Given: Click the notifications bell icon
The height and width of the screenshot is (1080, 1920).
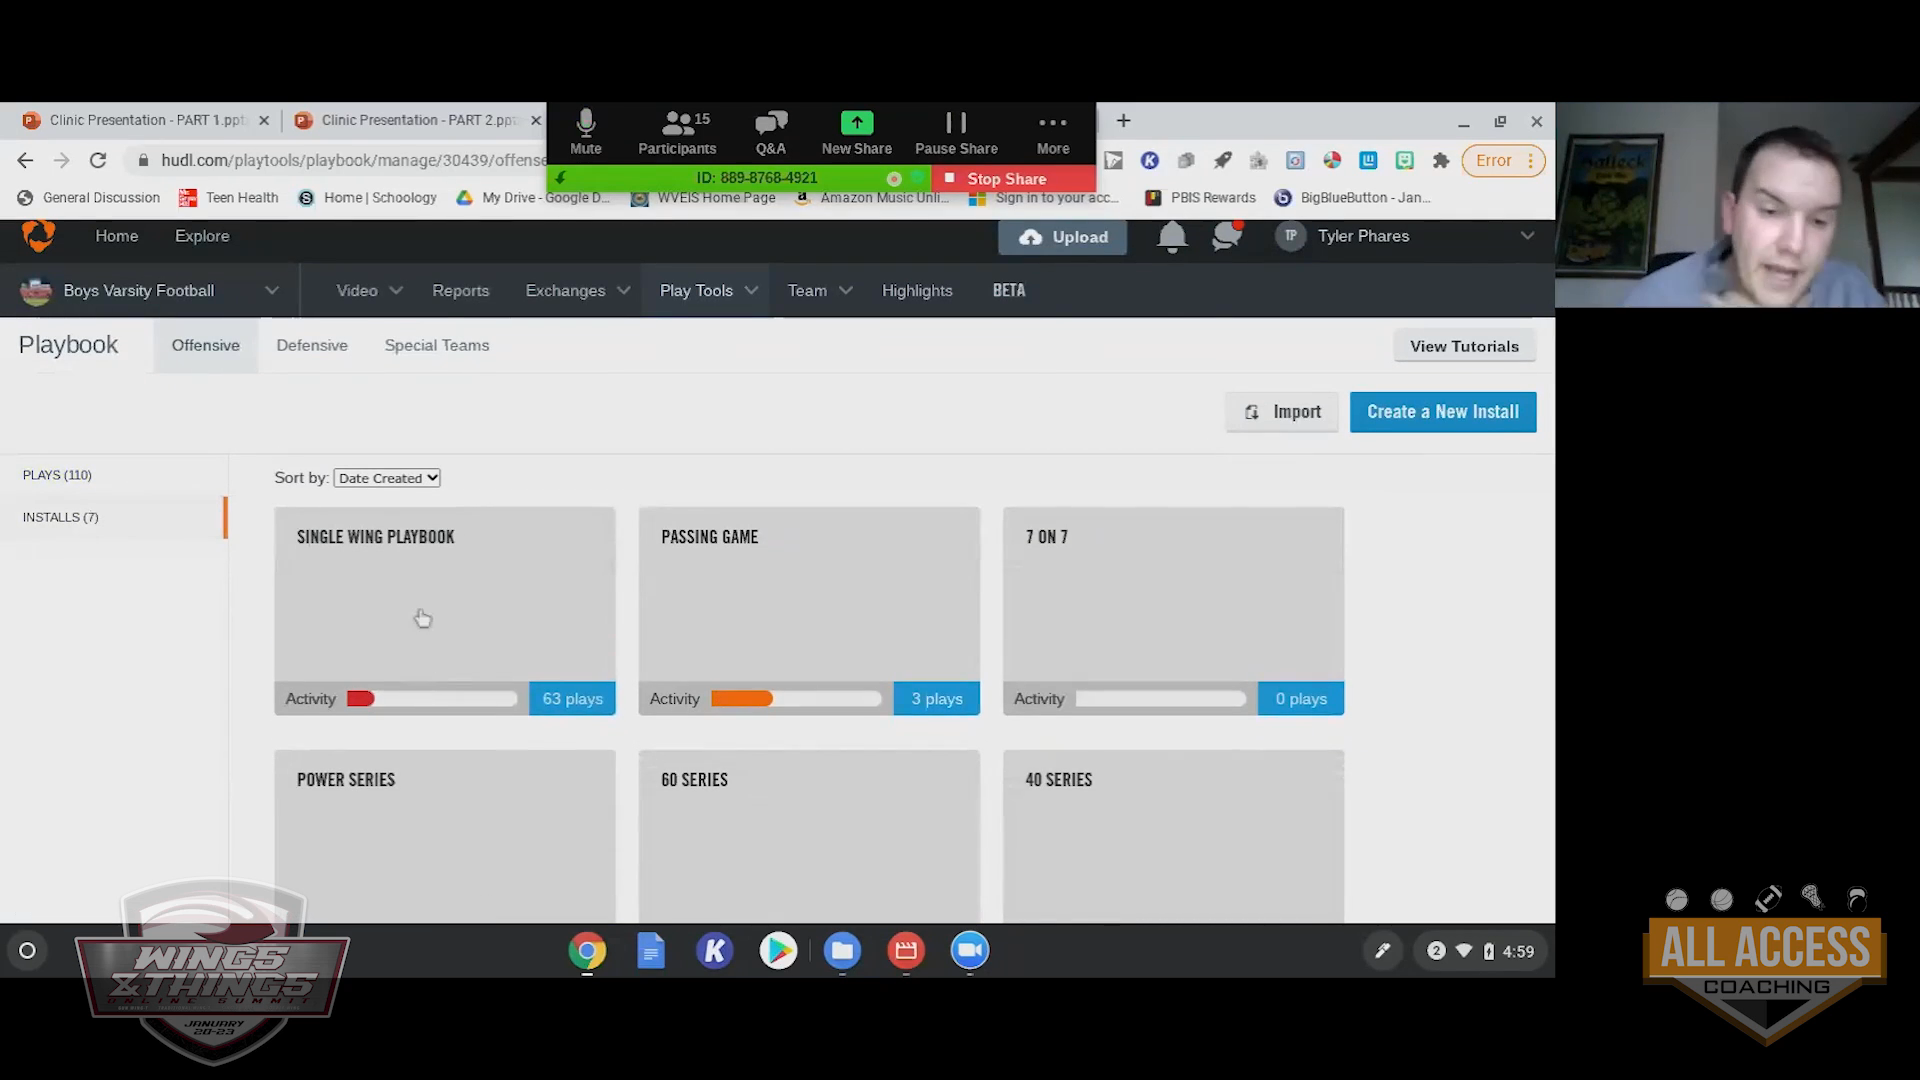Looking at the screenshot, I should coord(1172,237).
